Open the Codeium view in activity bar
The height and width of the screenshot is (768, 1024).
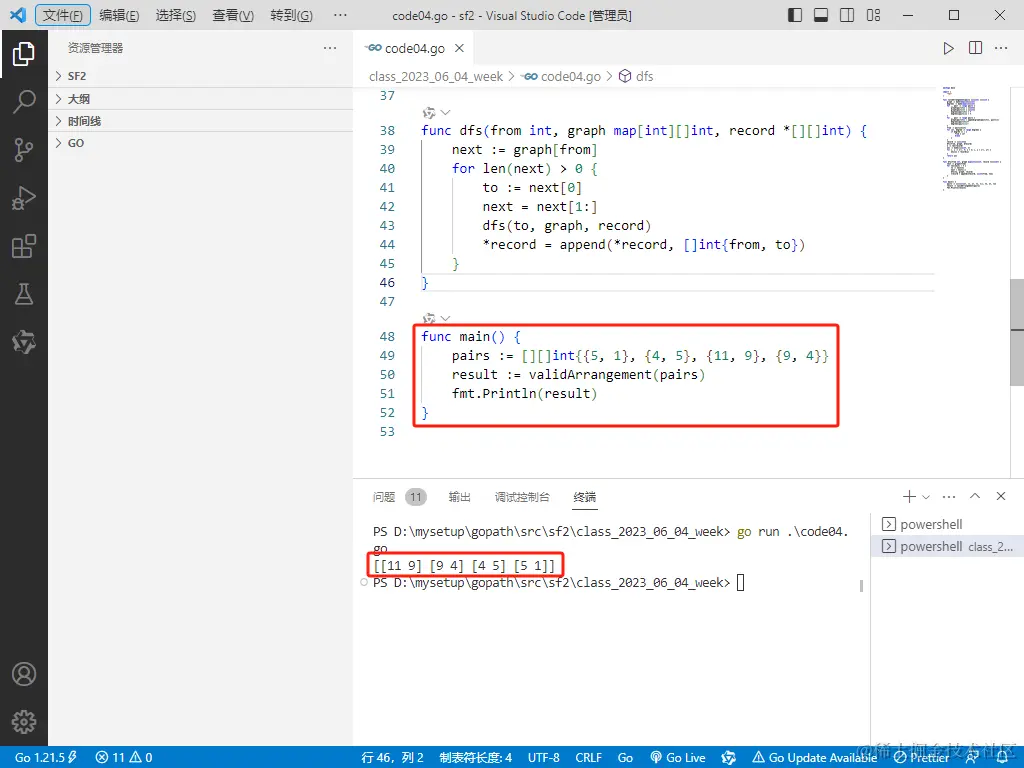pos(24,342)
